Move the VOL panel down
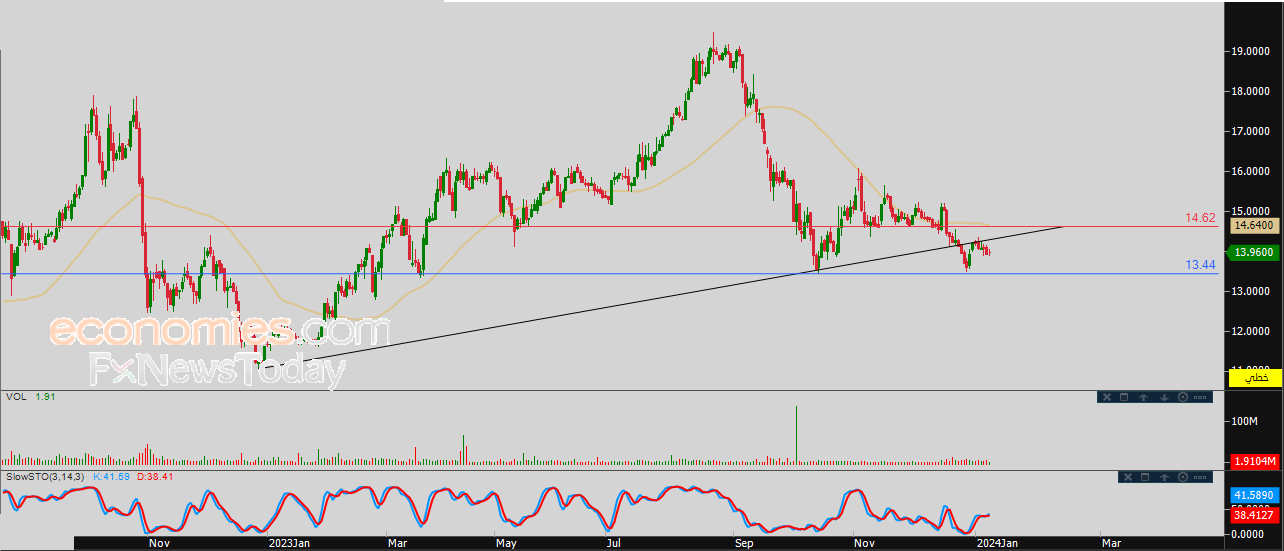 point(1164,397)
